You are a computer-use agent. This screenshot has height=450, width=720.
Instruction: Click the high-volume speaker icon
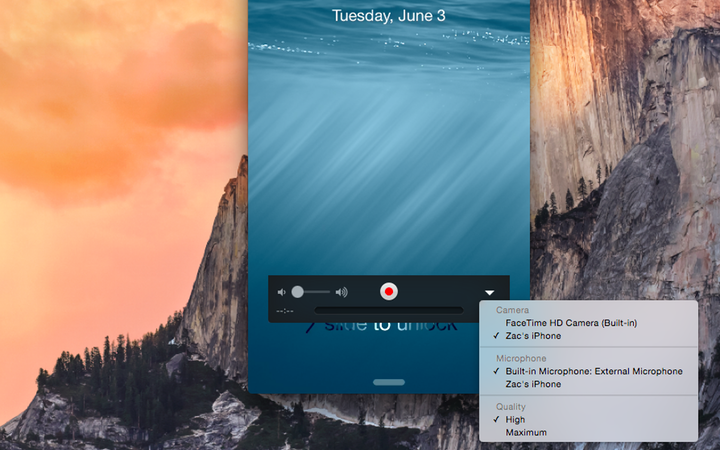coord(342,292)
